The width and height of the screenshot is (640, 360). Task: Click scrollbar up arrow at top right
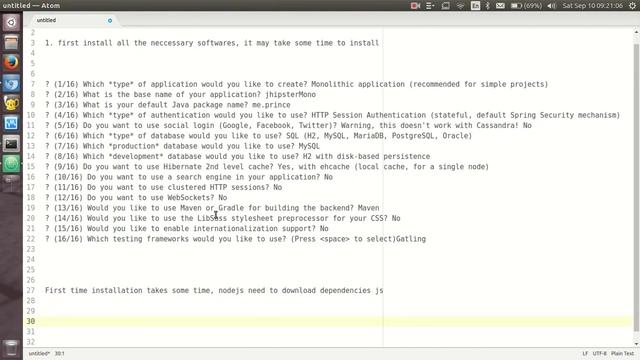point(636,32)
